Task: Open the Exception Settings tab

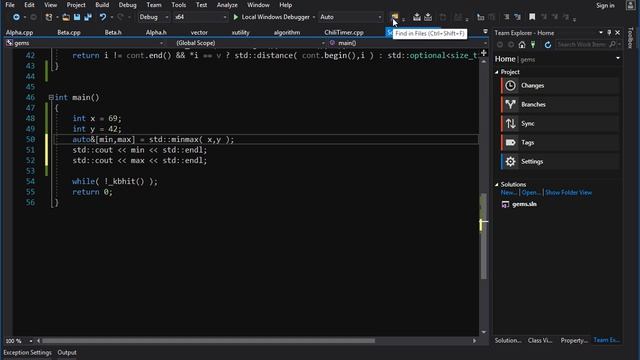Action: tap(27, 352)
